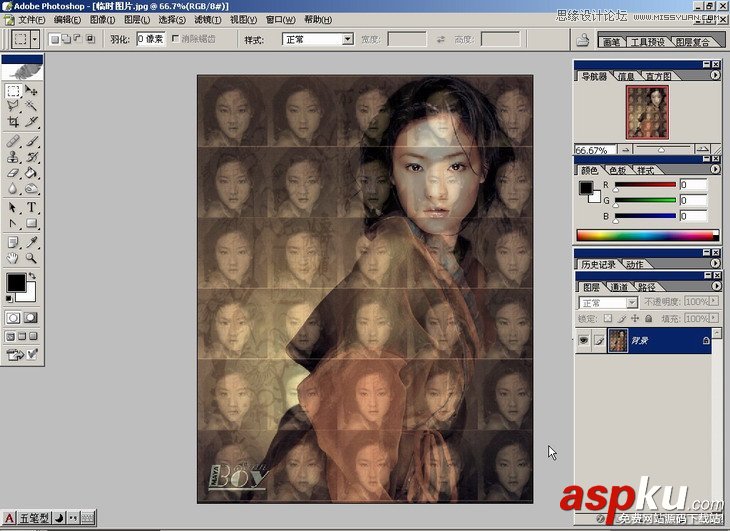Select the Notes tool

coord(13,242)
